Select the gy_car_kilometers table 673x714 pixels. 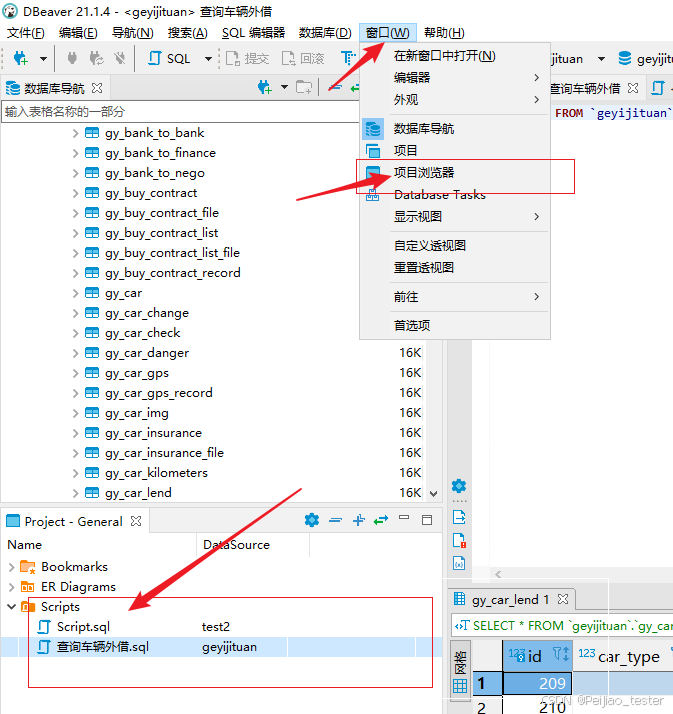pyautogui.click(x=156, y=473)
